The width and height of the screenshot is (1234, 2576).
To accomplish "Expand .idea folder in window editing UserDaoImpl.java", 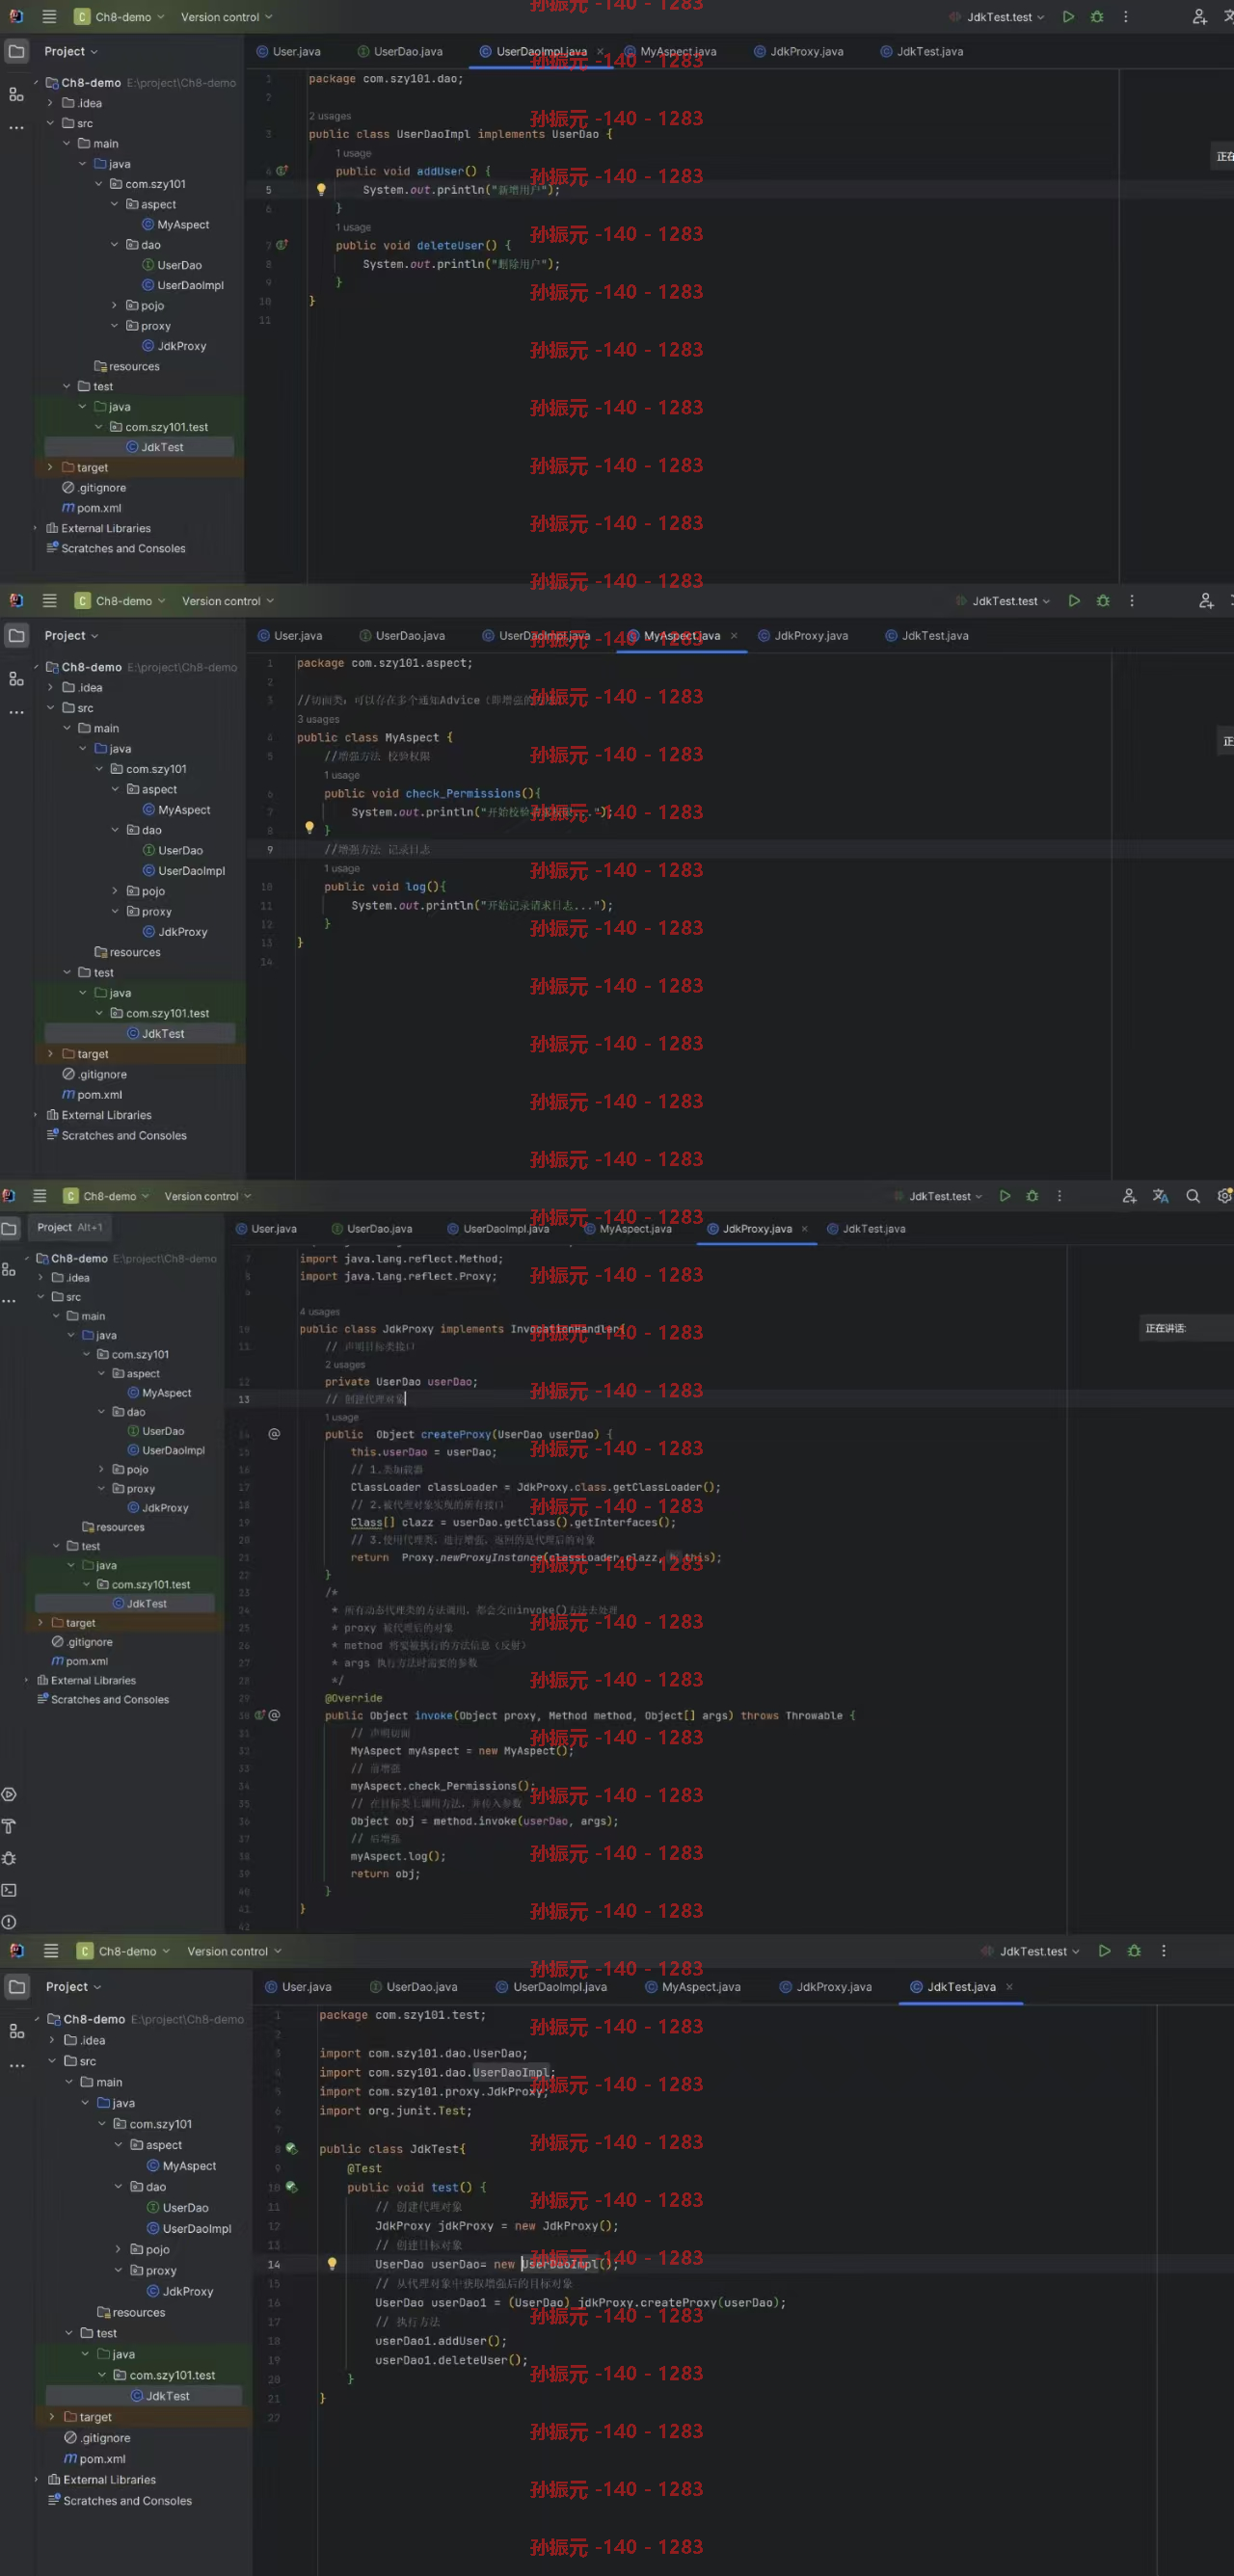I will click(x=50, y=103).
